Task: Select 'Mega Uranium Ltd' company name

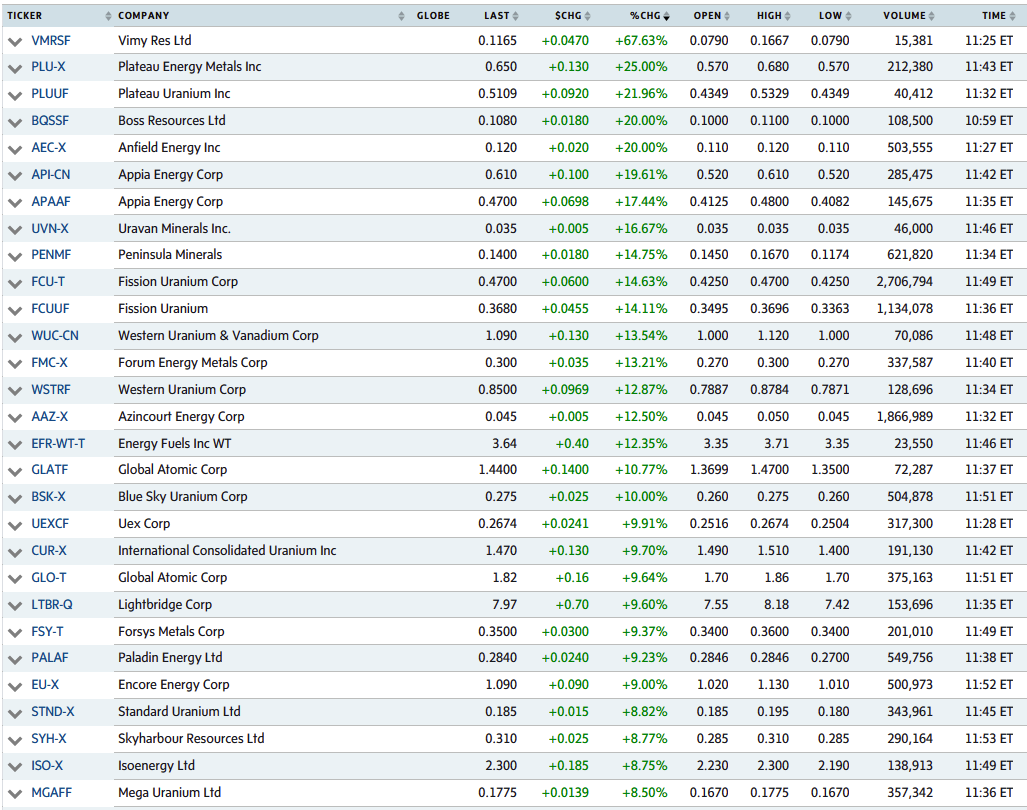Action: (x=169, y=793)
